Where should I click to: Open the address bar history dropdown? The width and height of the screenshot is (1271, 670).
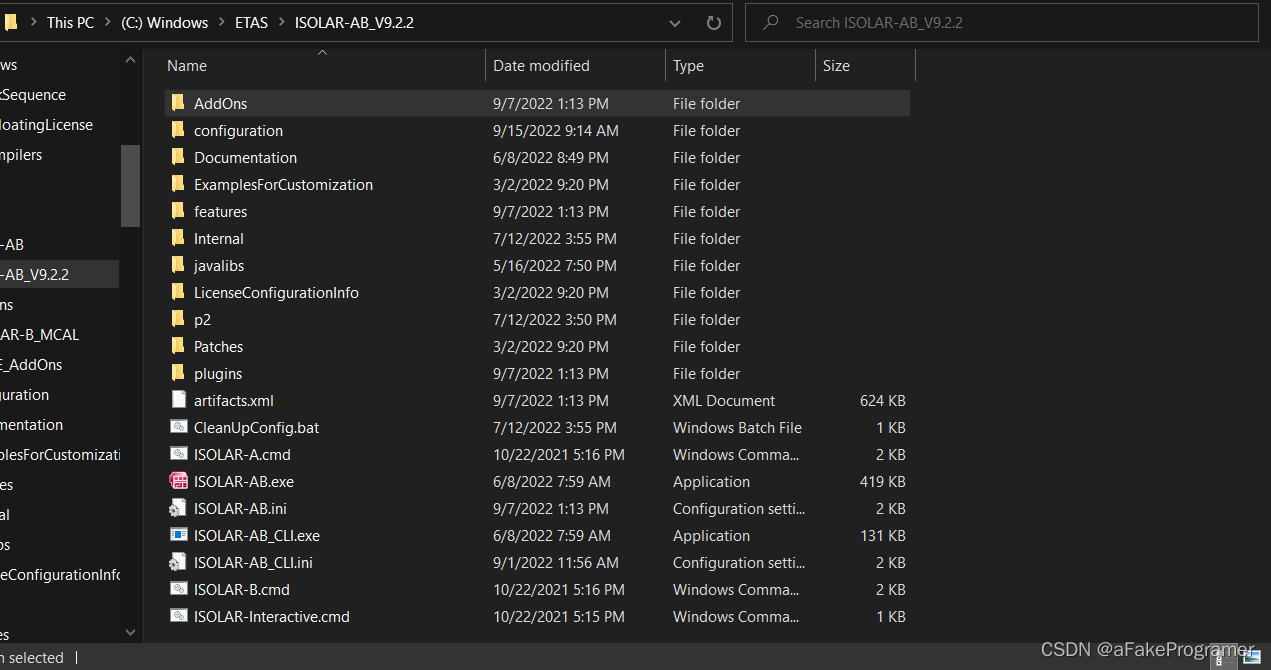coord(676,22)
